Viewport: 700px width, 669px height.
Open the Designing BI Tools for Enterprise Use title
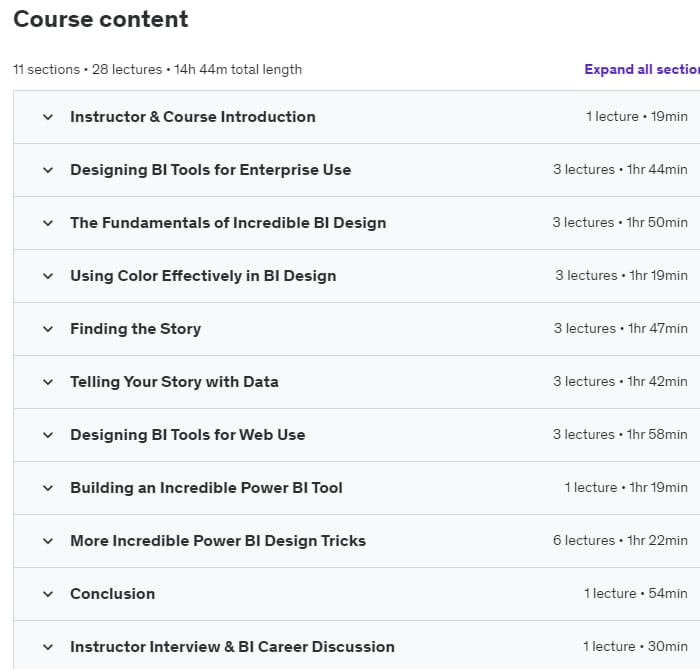(x=211, y=170)
